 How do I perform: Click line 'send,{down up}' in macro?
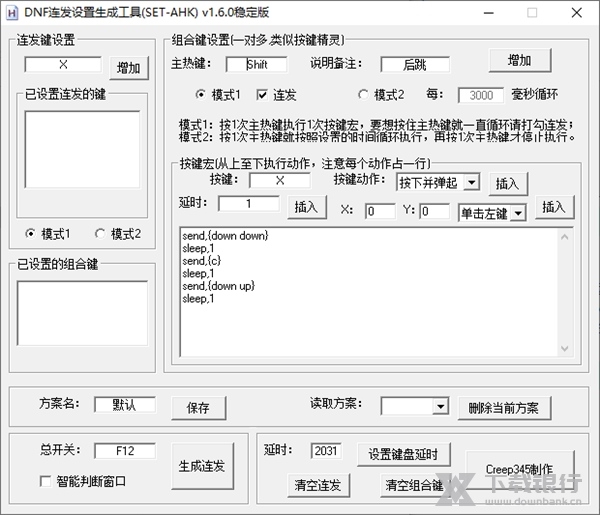(x=218, y=286)
